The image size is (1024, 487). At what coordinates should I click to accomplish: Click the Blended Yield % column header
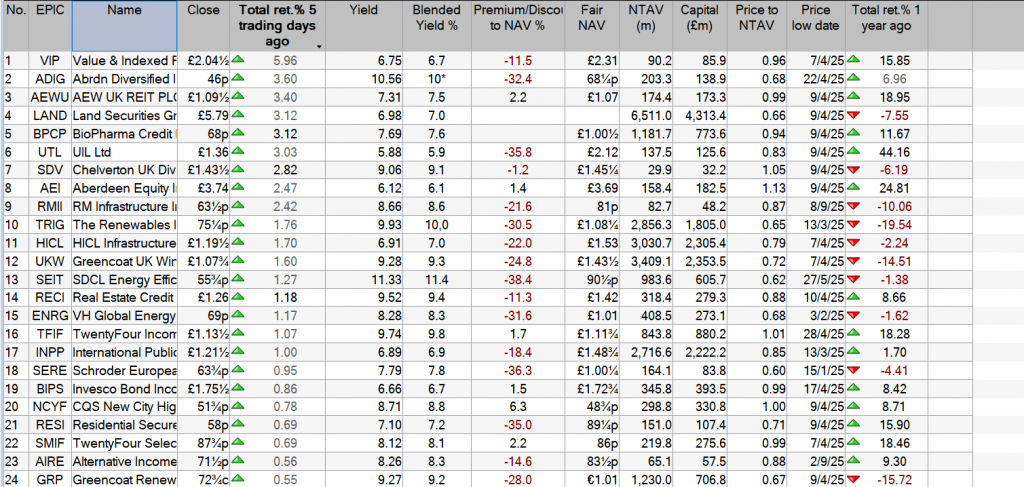tap(437, 27)
